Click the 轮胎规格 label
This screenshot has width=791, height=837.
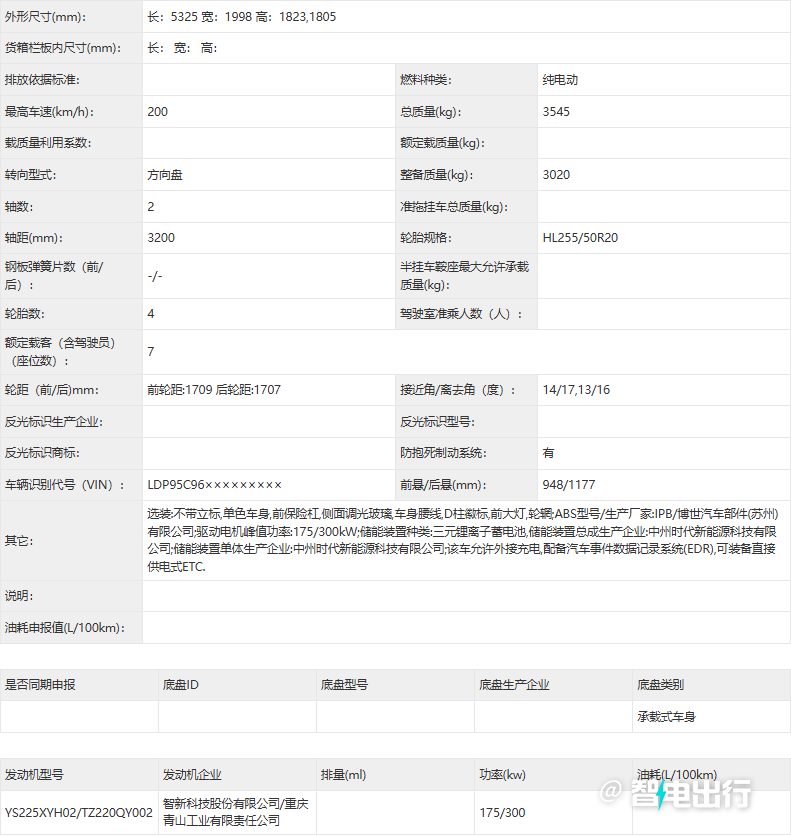(x=426, y=238)
